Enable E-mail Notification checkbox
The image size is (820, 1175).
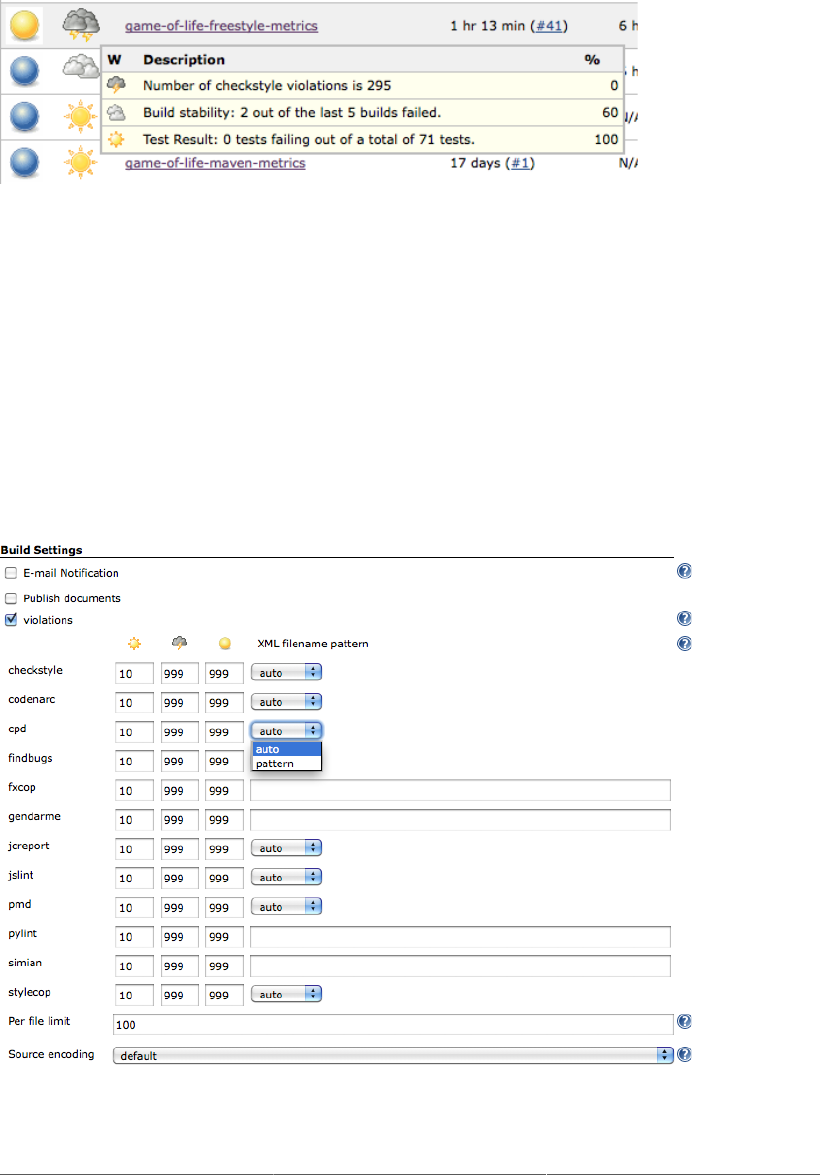(x=11, y=573)
